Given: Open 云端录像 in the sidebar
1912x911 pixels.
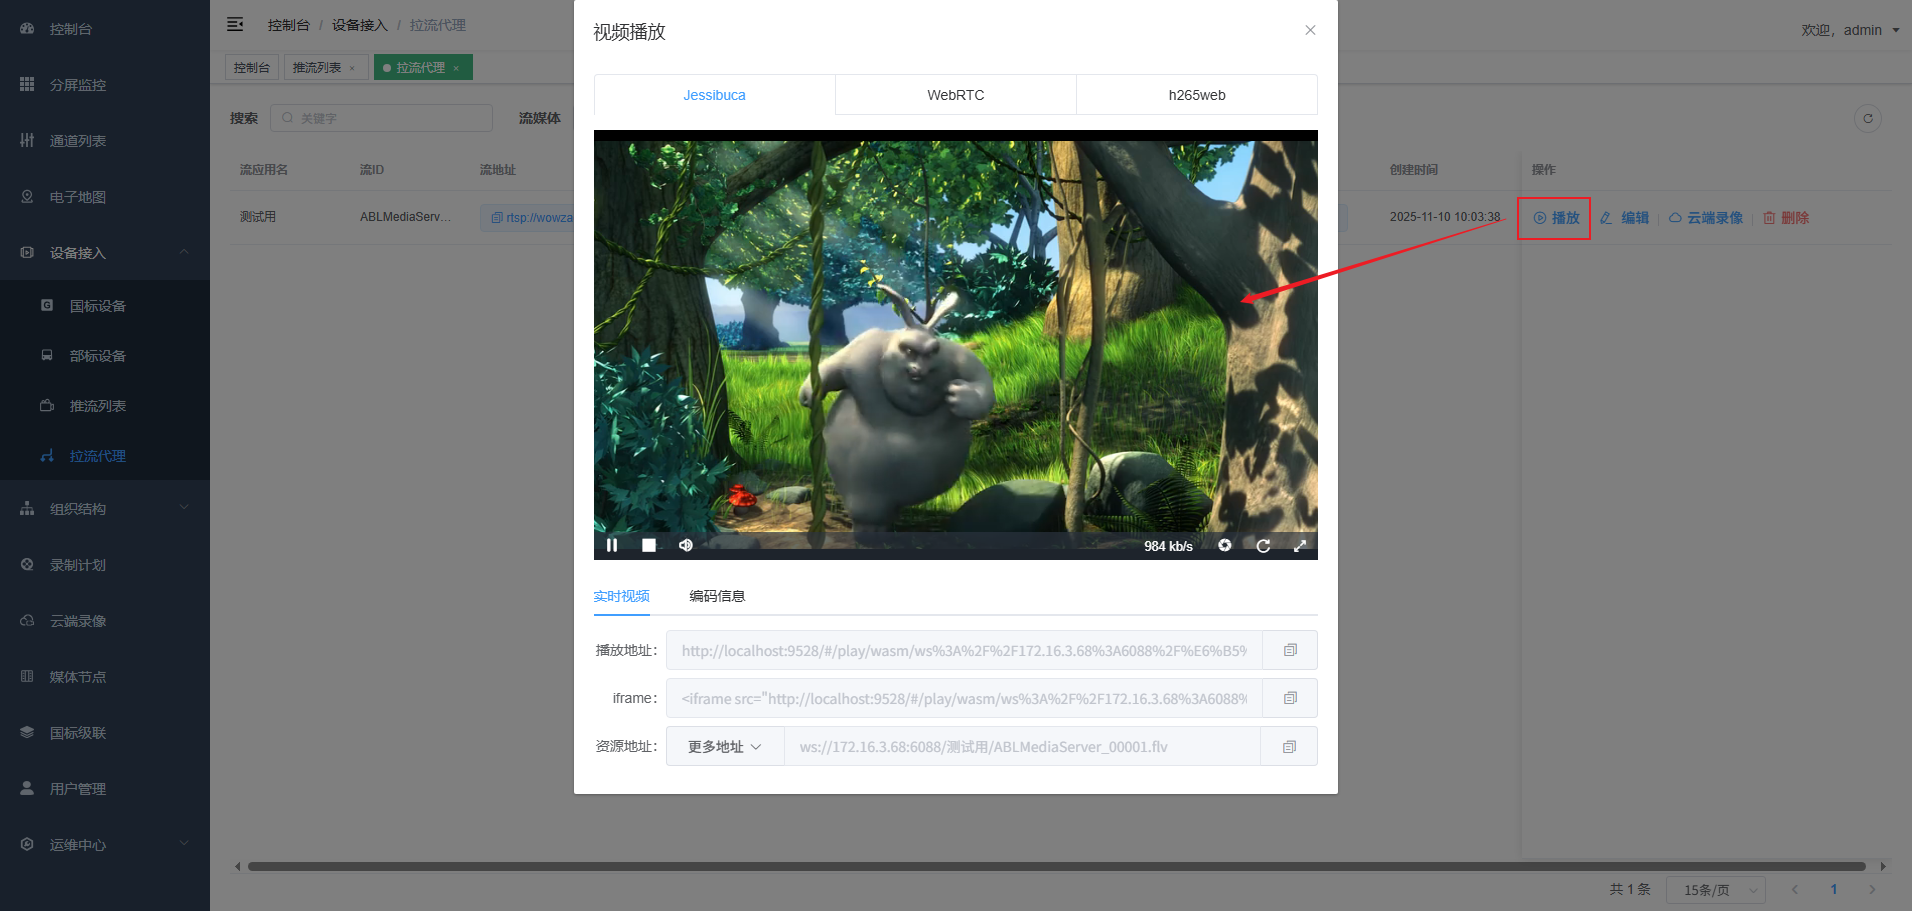Looking at the screenshot, I should pyautogui.click(x=105, y=621).
